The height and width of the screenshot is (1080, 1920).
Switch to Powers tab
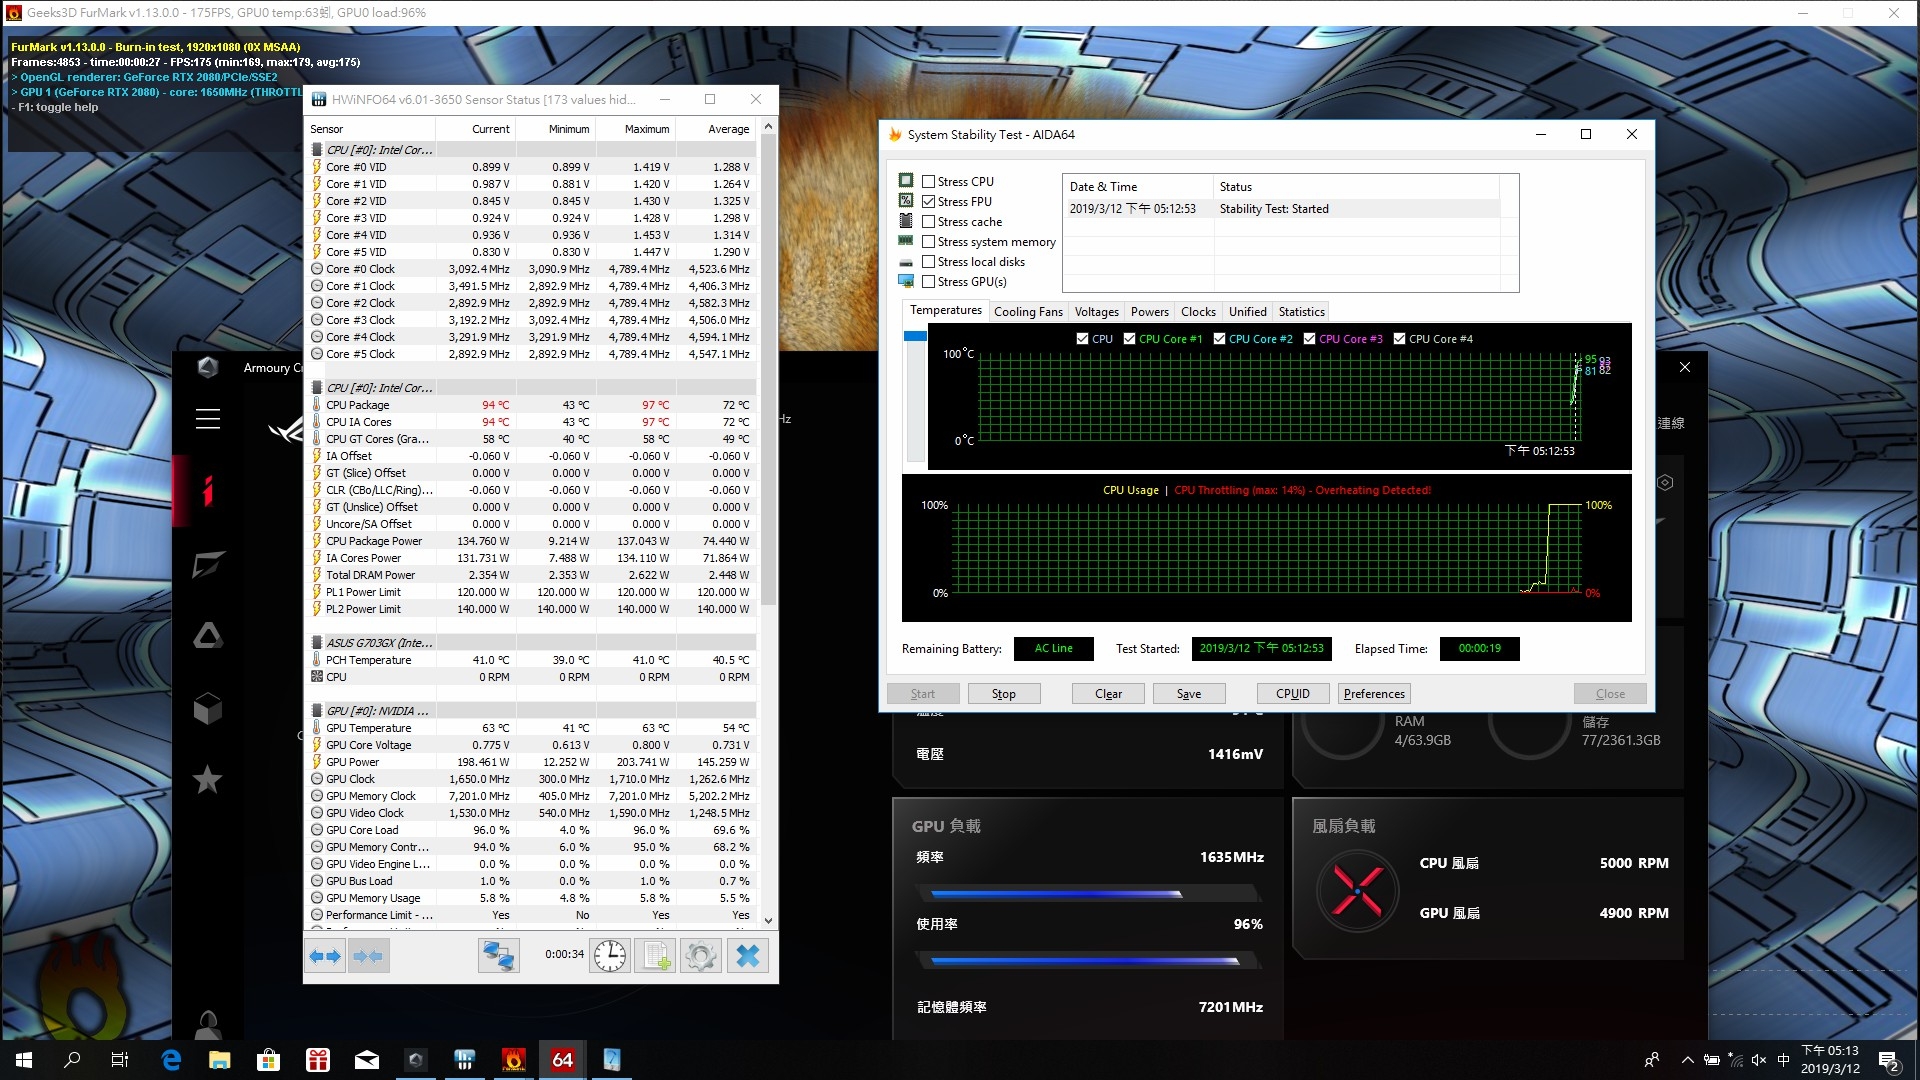[x=1149, y=312]
